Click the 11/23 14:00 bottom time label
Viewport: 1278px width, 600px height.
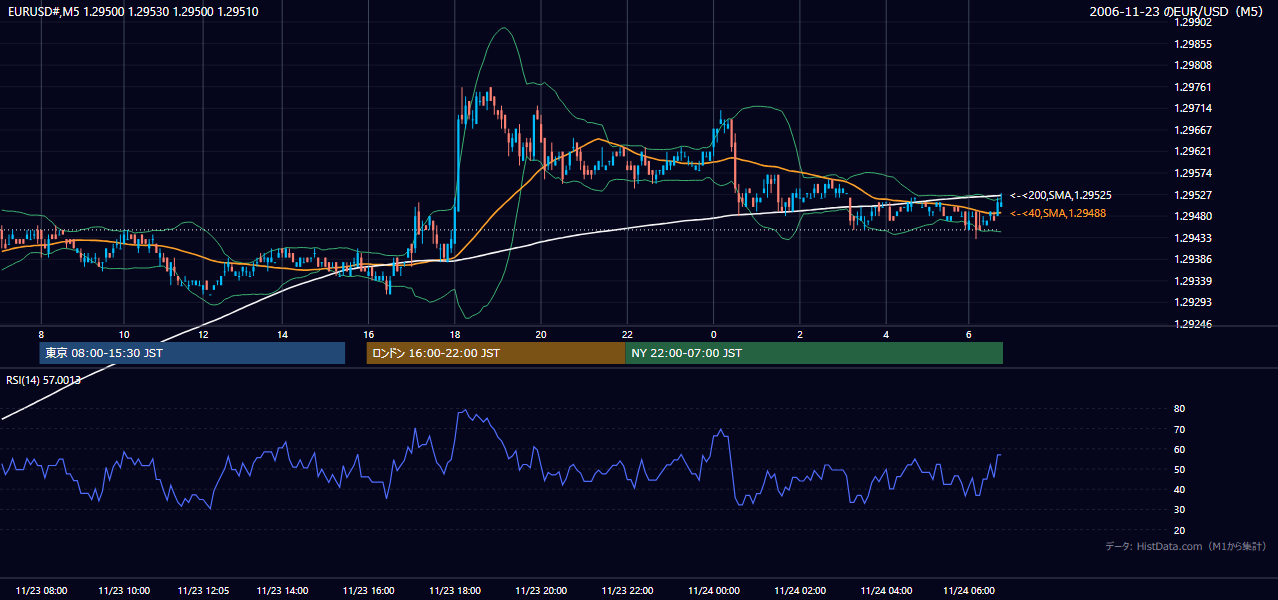tap(281, 590)
